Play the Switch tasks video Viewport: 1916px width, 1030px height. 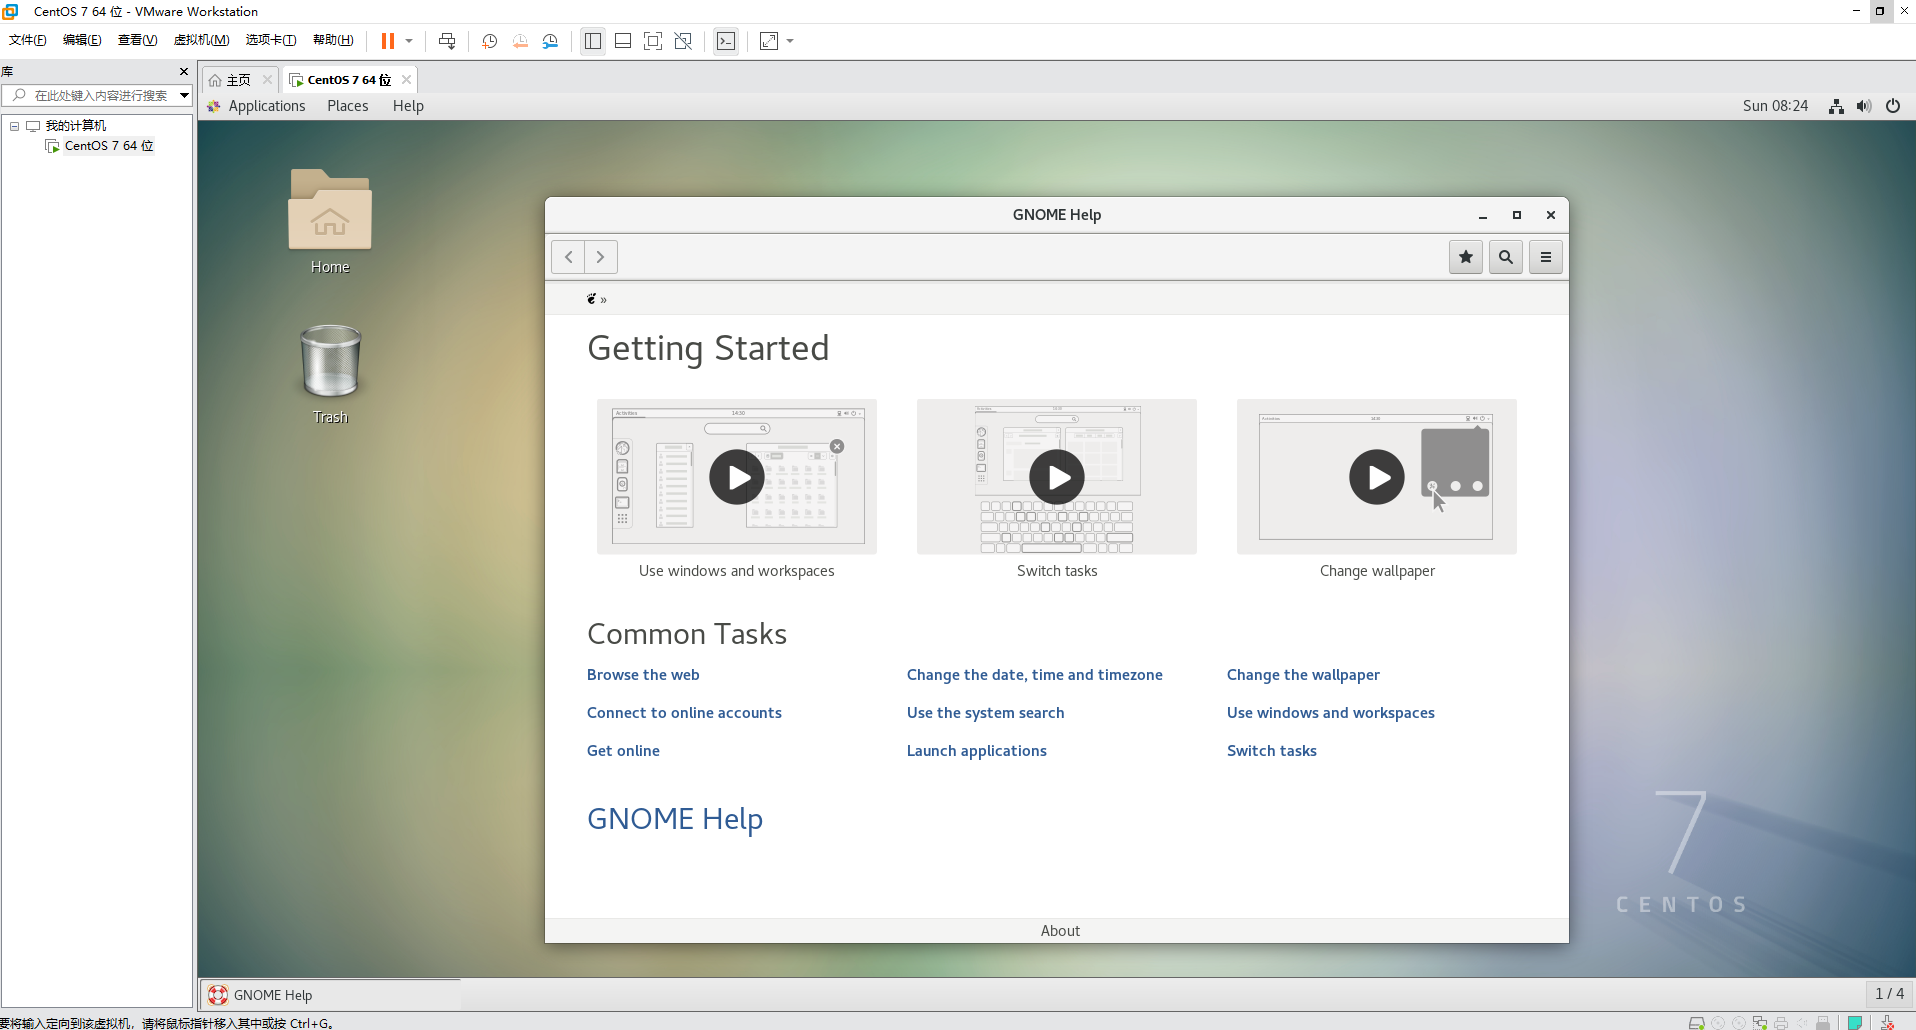(1057, 477)
